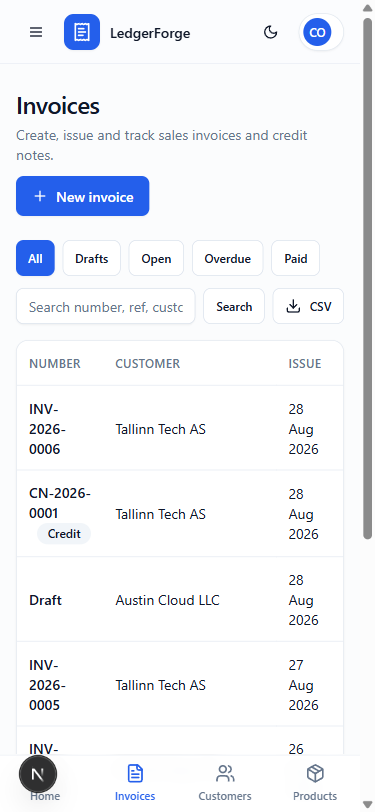Select Austin Cloud LLC customer cell
This screenshot has width=375, height=812.
(x=167, y=600)
